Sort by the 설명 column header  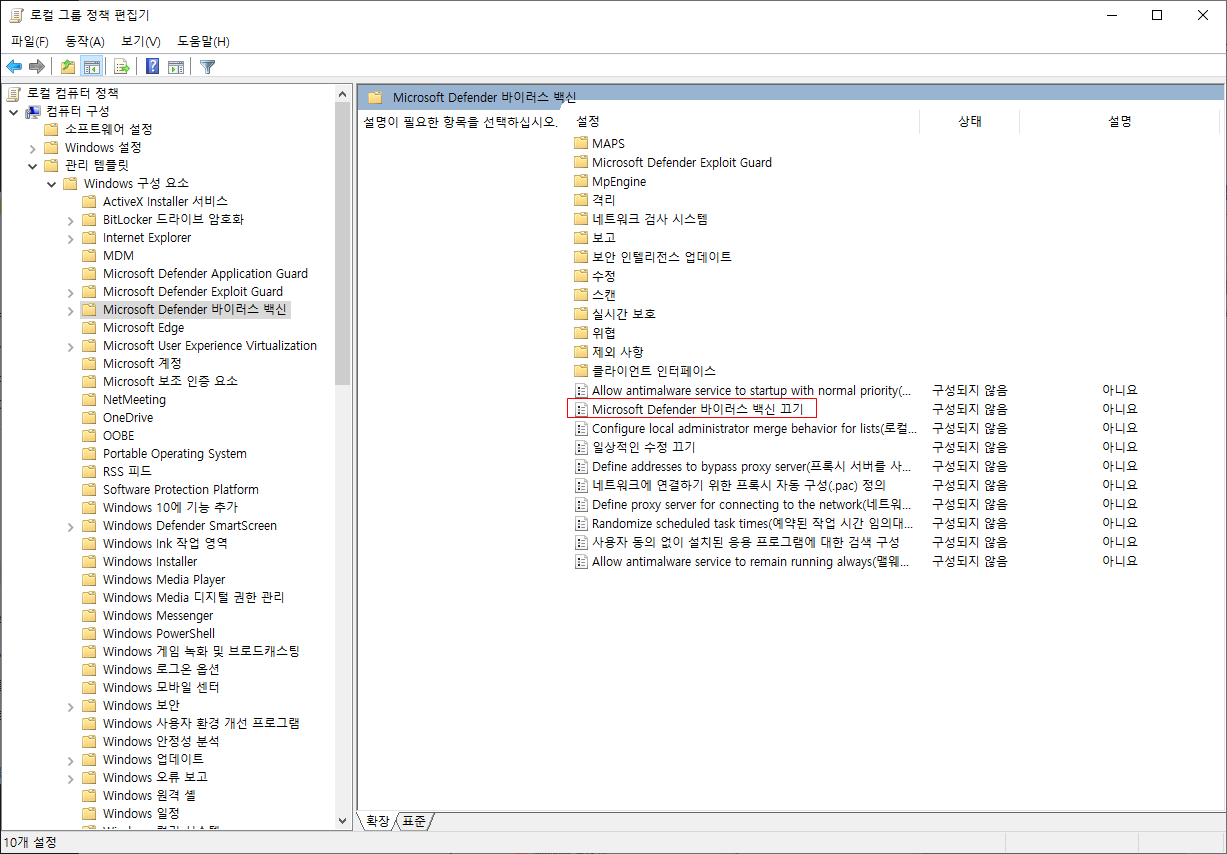coord(1120,121)
